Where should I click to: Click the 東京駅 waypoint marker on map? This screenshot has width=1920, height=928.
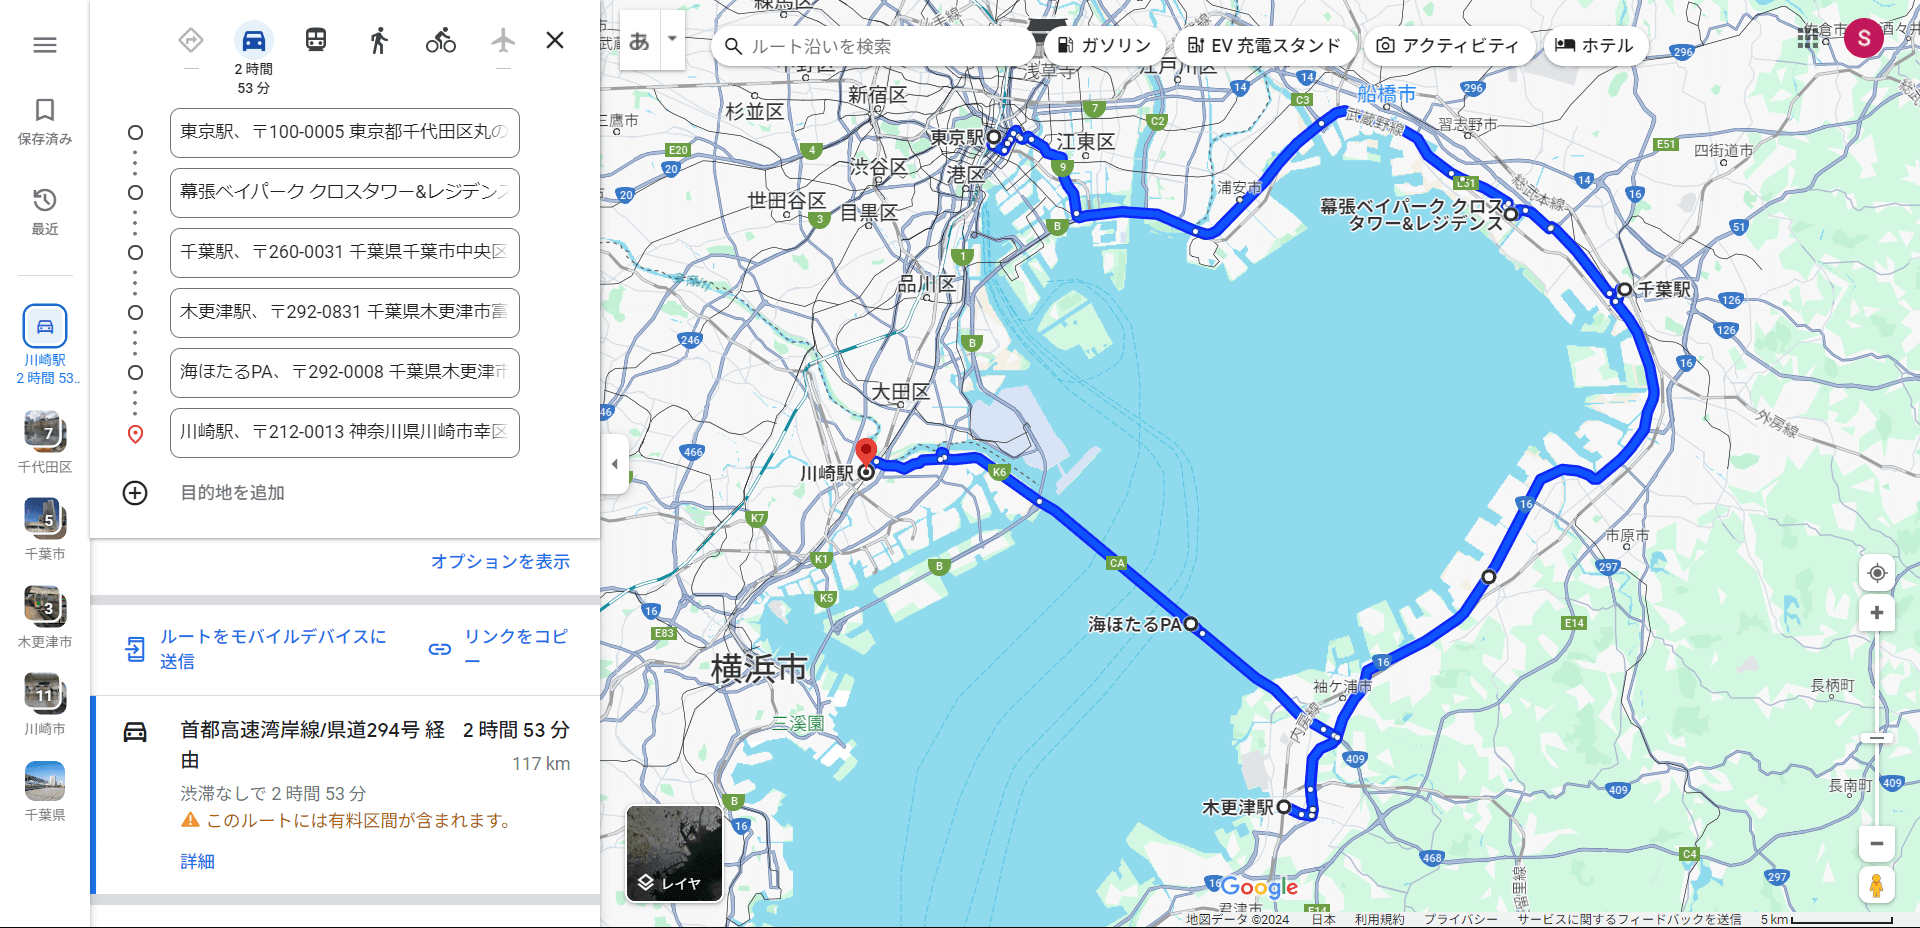click(x=994, y=136)
